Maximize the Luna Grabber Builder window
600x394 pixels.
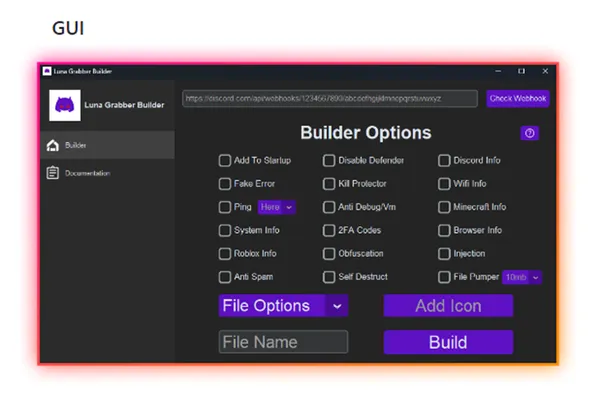click(x=522, y=71)
